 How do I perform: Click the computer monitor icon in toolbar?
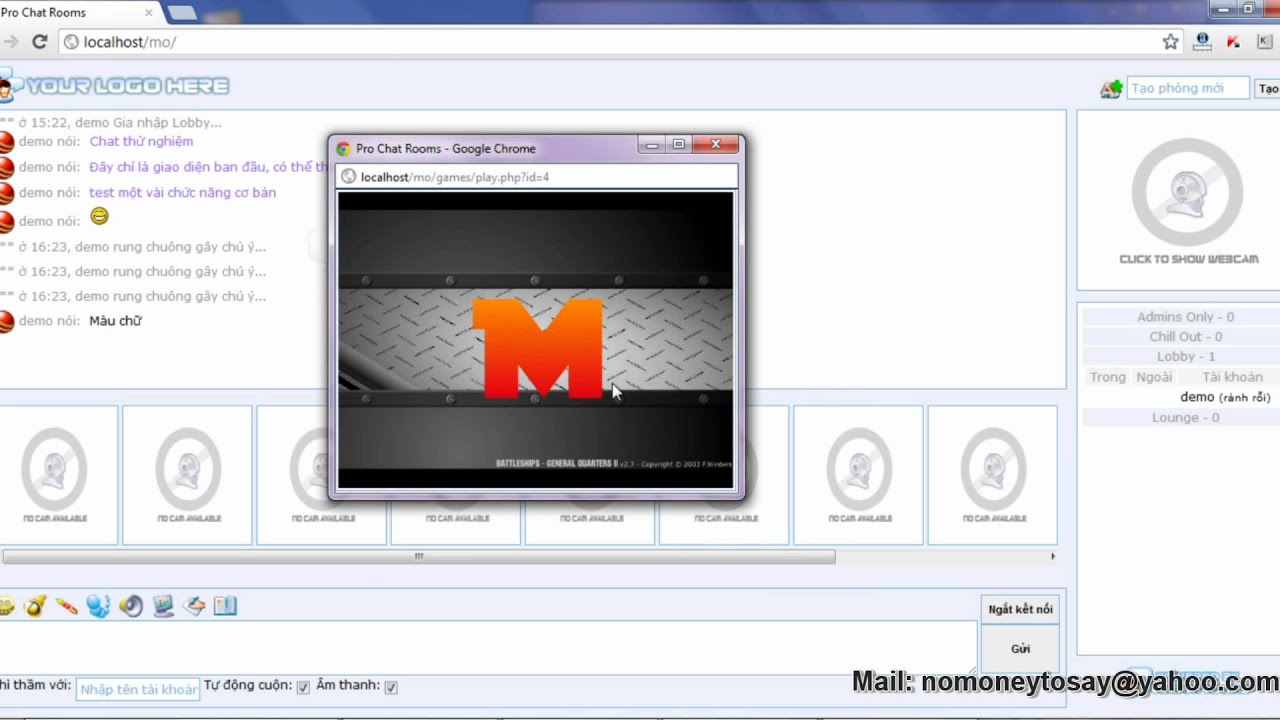[x=163, y=606]
